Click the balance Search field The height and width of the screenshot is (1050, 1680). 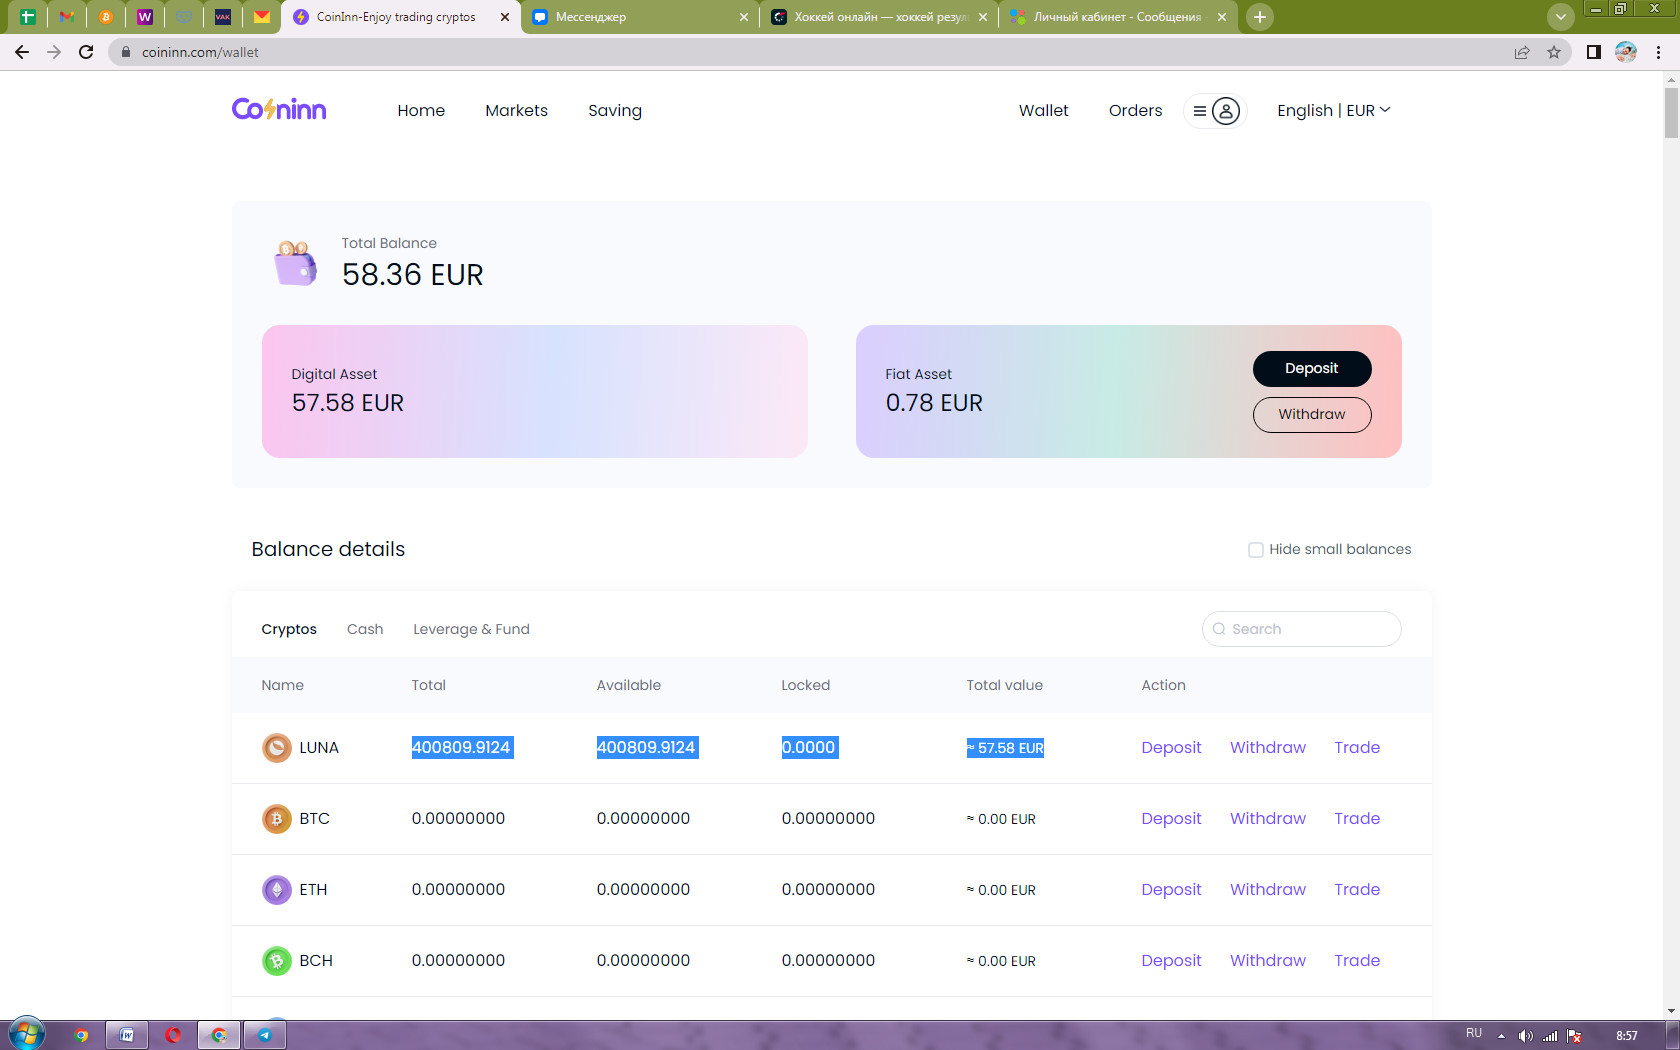click(x=1301, y=629)
